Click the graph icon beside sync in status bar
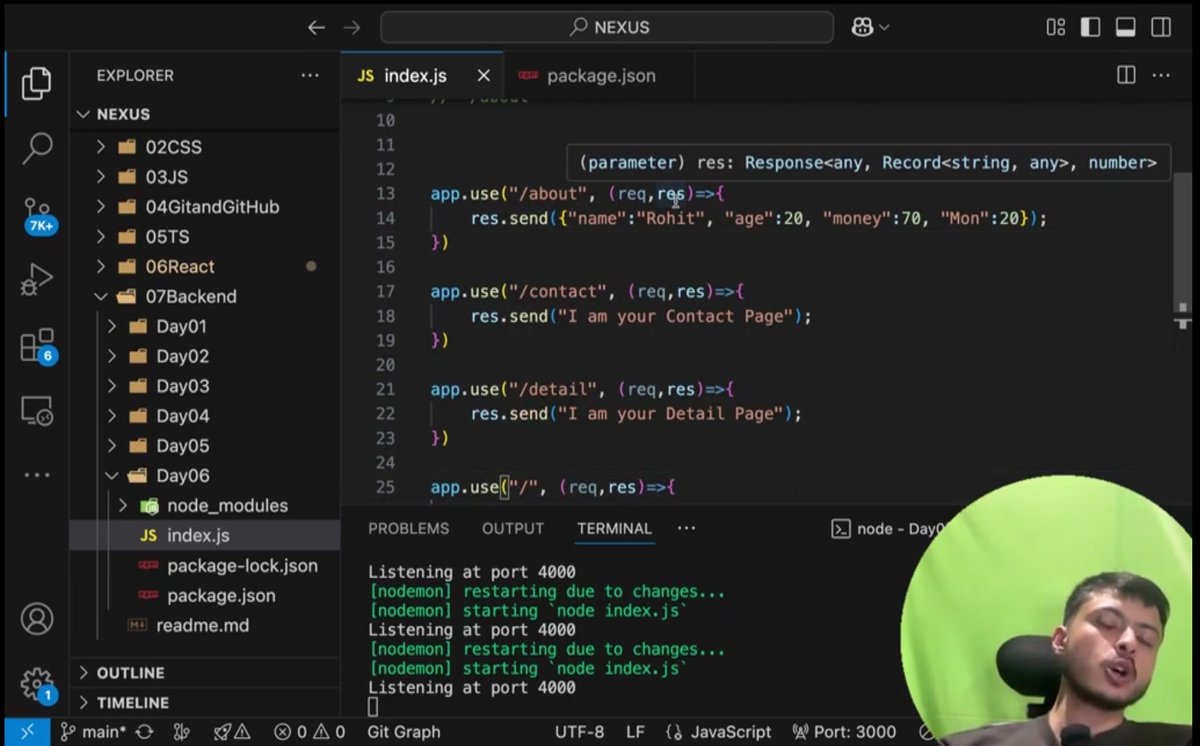 (181, 732)
